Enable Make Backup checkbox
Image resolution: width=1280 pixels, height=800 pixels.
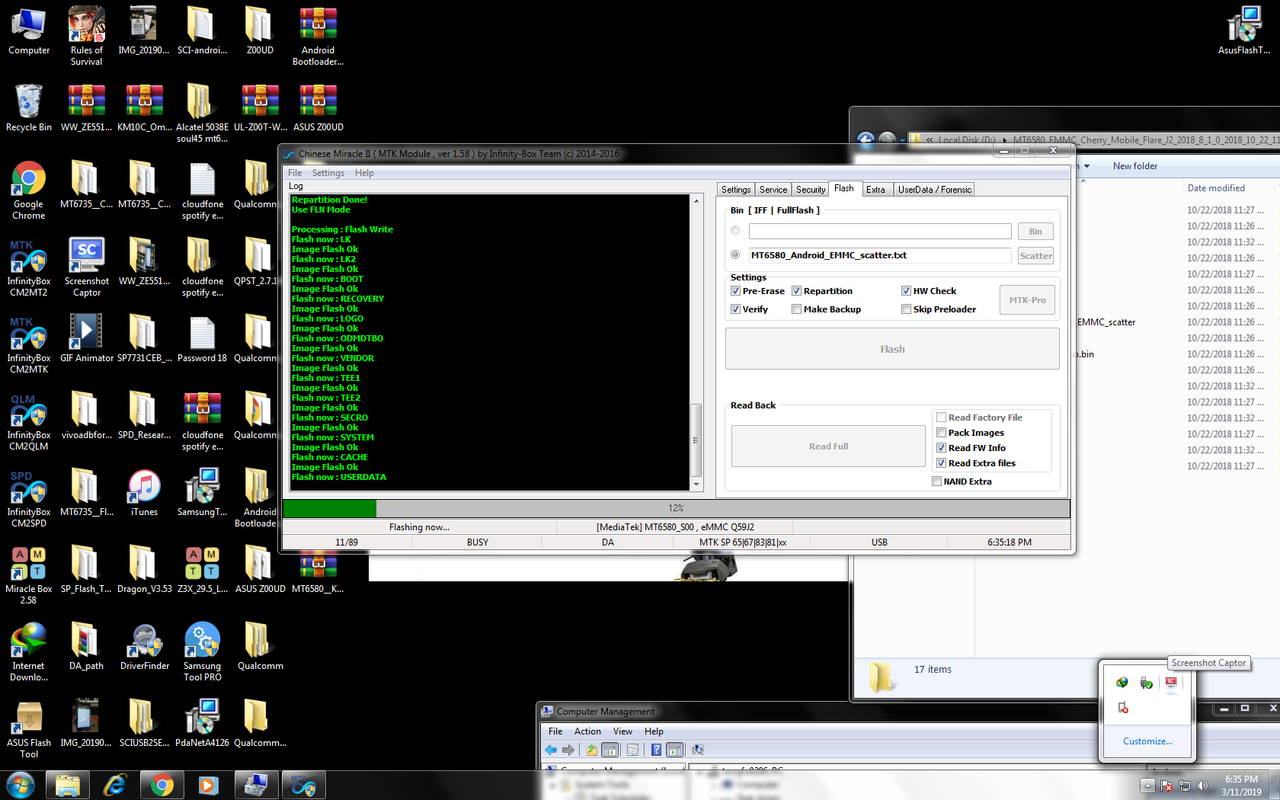(797, 309)
